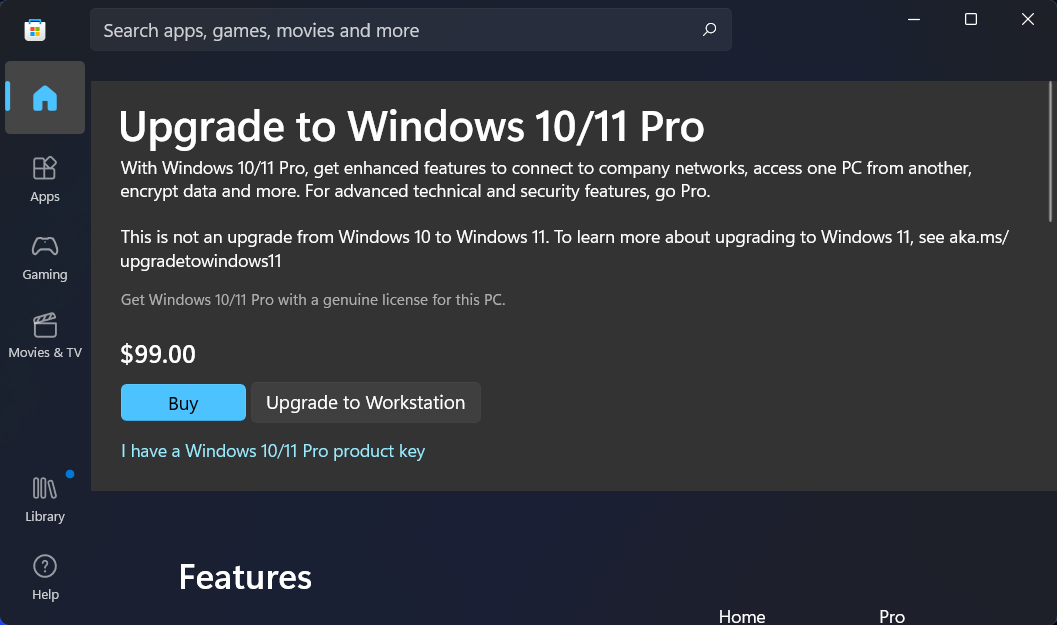Click the Pro column header in Features comparison
The width and height of the screenshot is (1057, 625).
click(891, 616)
